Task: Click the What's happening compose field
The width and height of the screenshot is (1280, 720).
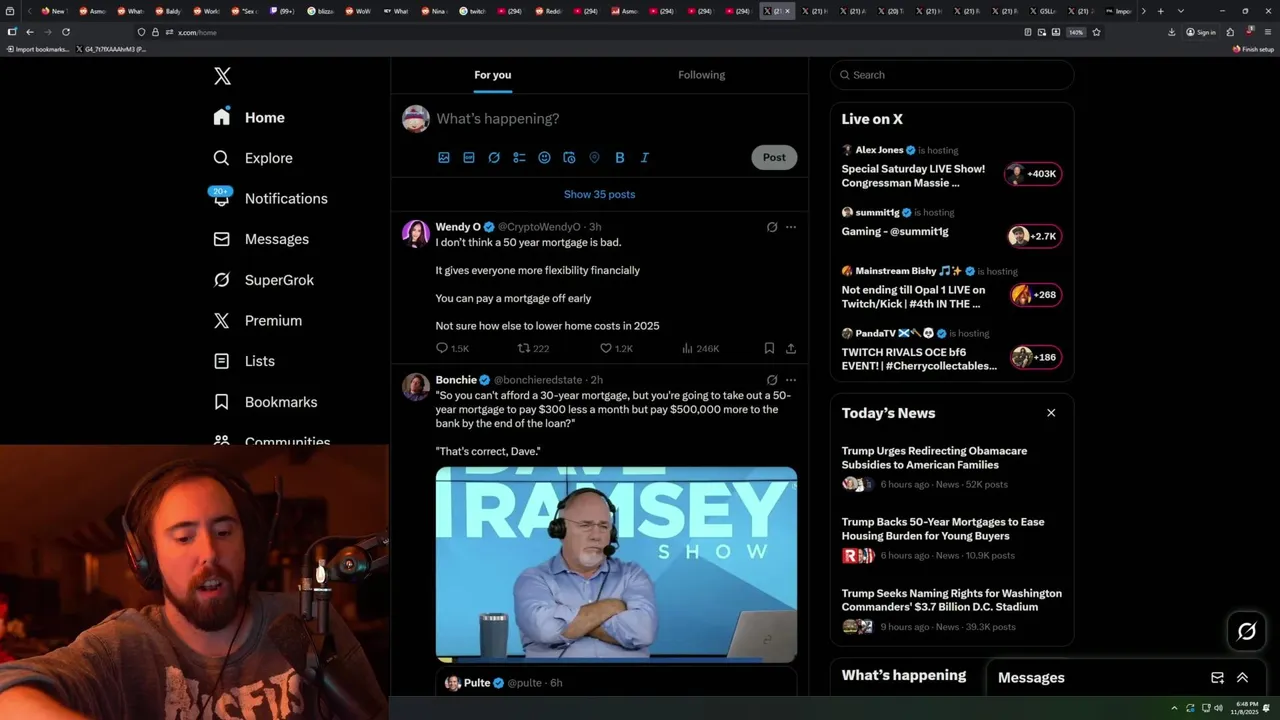Action: coord(615,119)
